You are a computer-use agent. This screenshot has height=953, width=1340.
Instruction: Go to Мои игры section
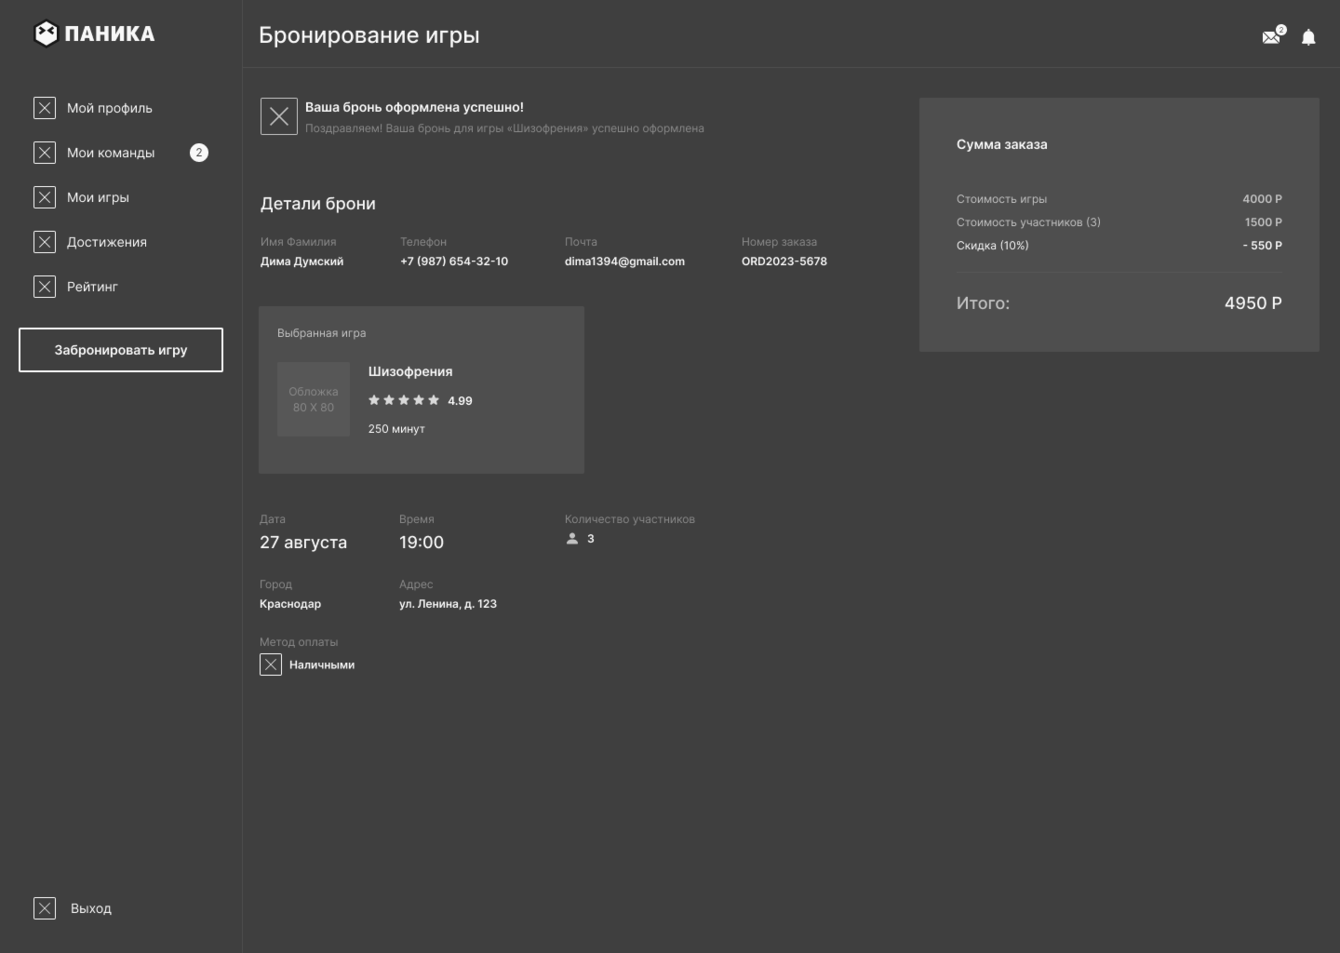click(98, 198)
